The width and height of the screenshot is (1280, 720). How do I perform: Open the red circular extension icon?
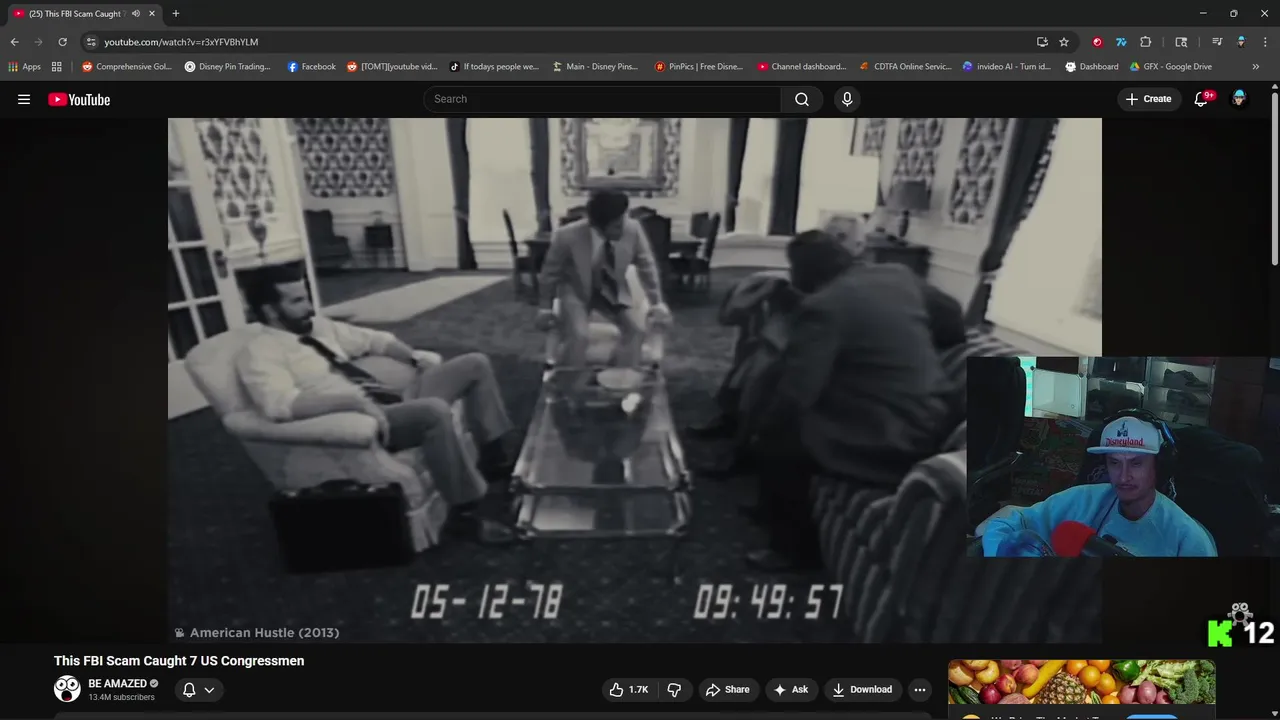tap(1097, 42)
